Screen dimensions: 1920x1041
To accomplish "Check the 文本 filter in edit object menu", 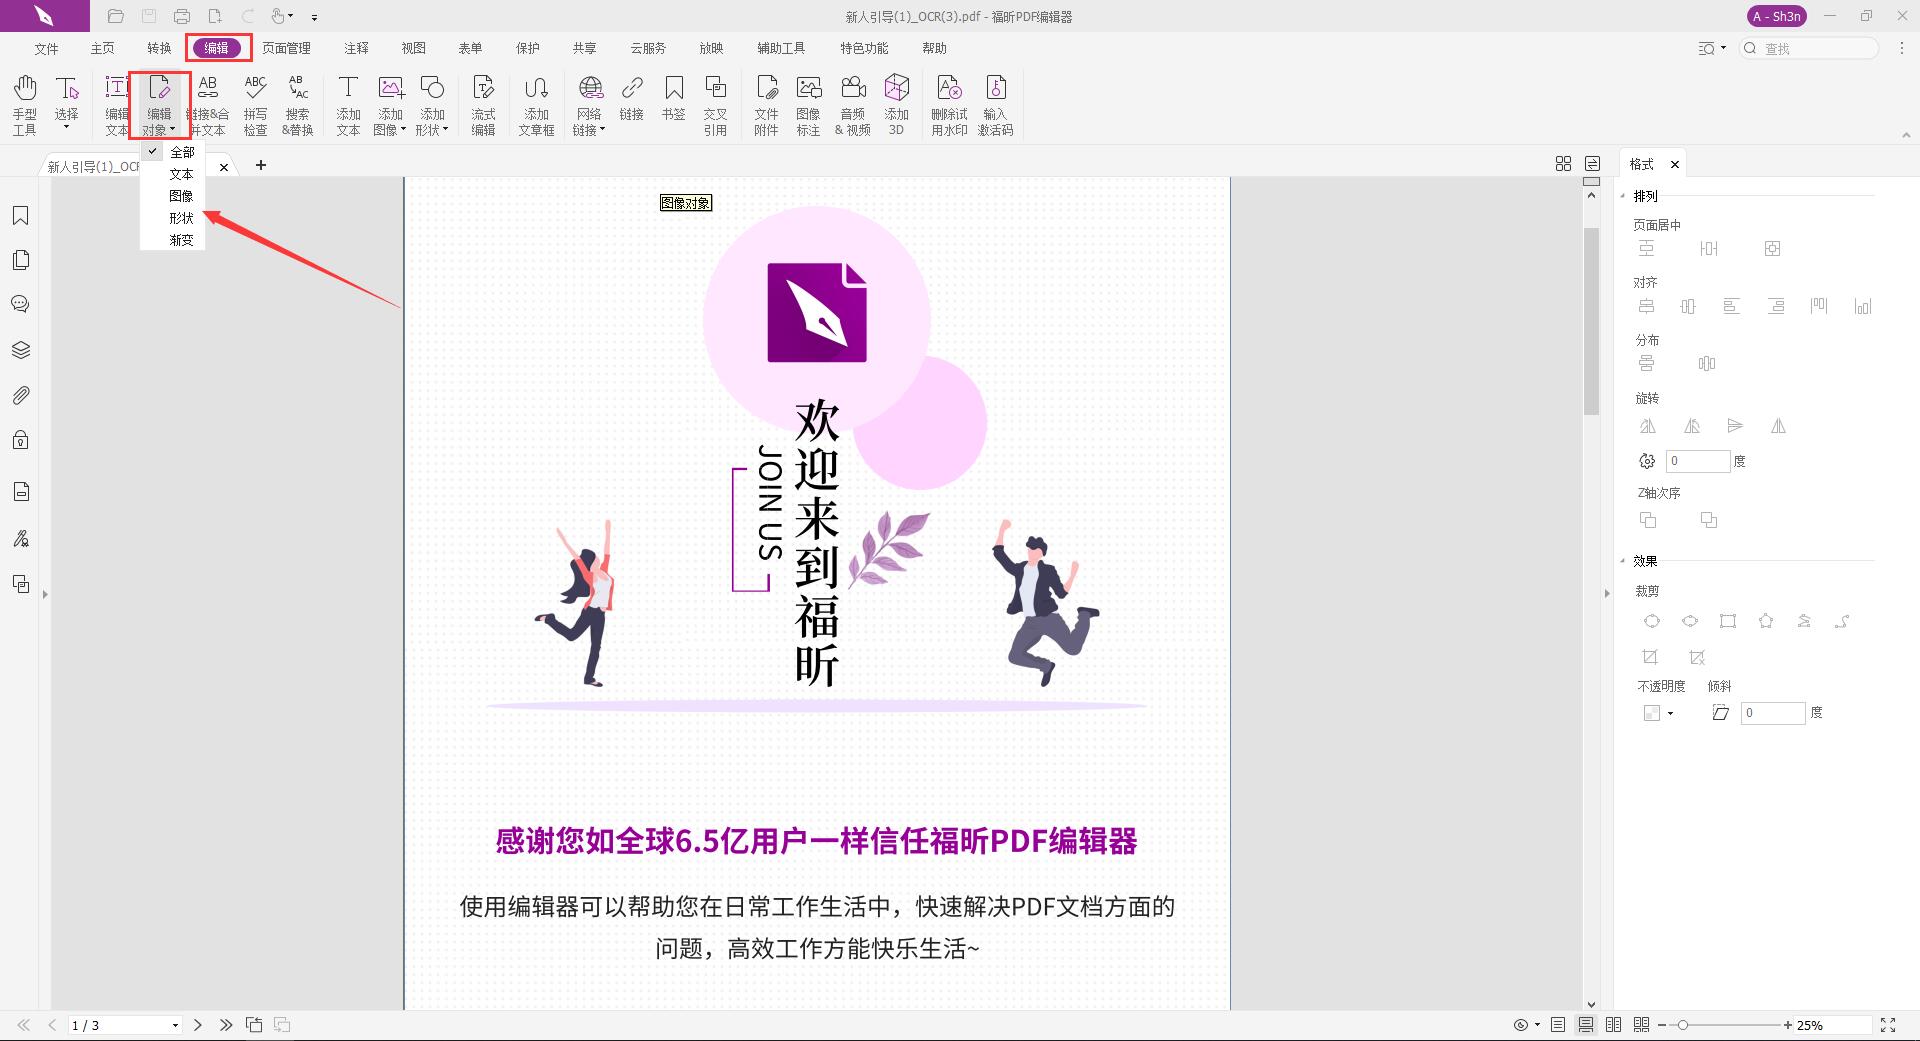I will point(180,173).
